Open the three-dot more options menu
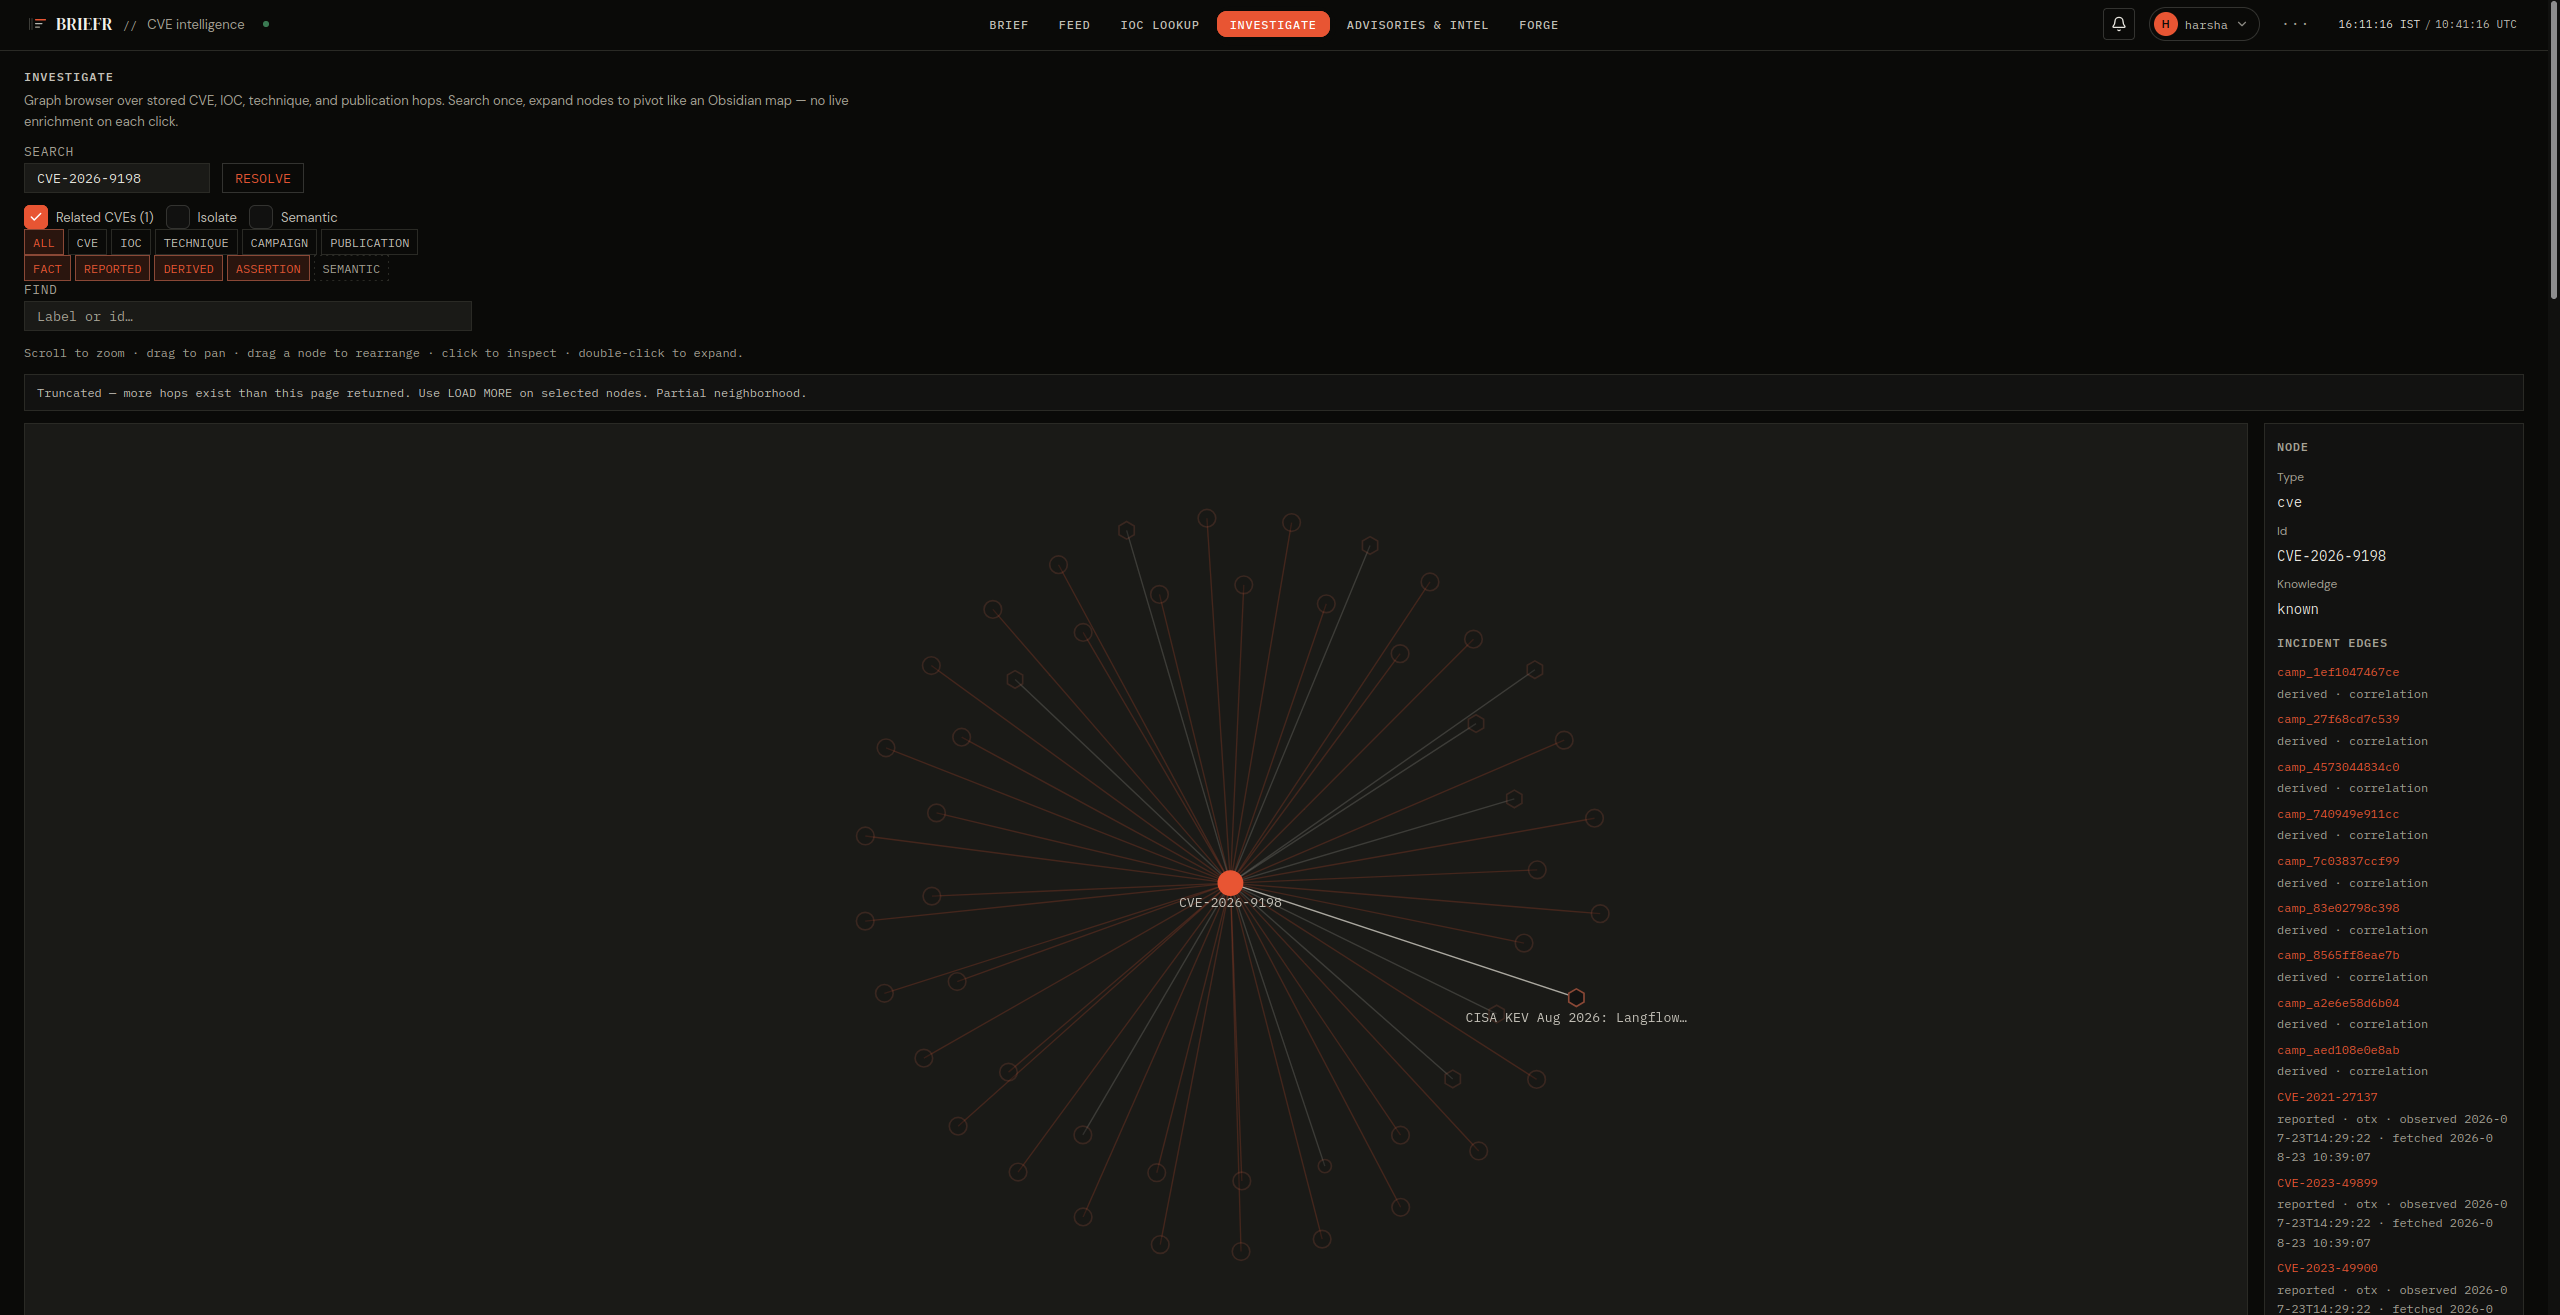 tap(2295, 24)
